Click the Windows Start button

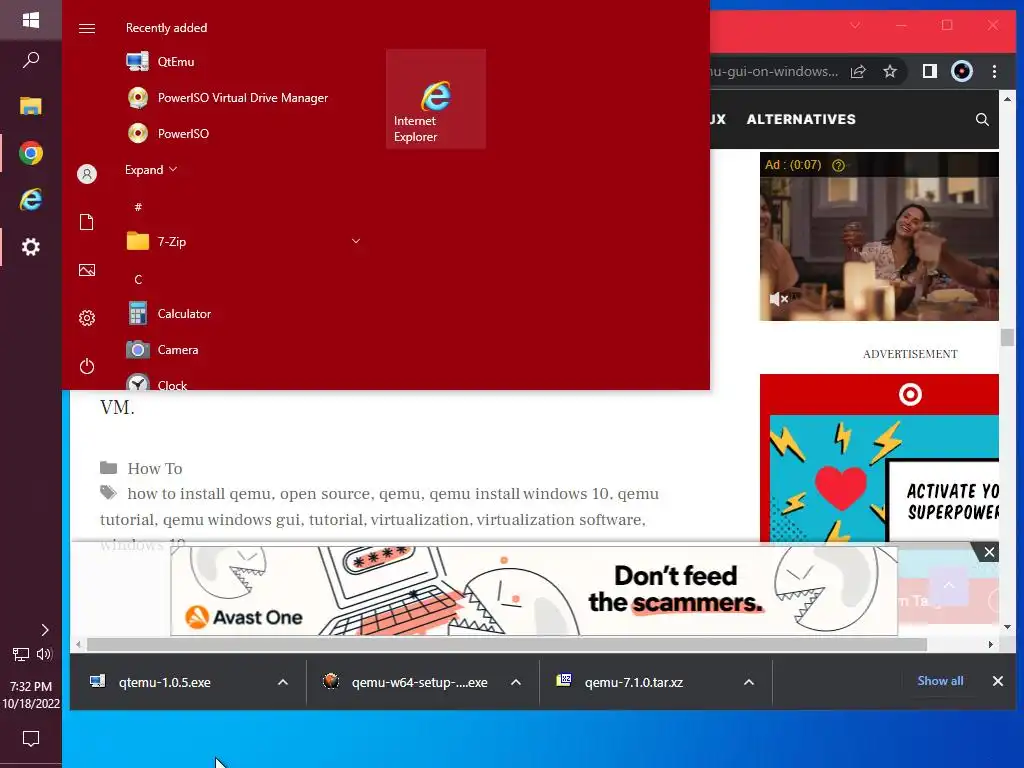click(x=31, y=20)
